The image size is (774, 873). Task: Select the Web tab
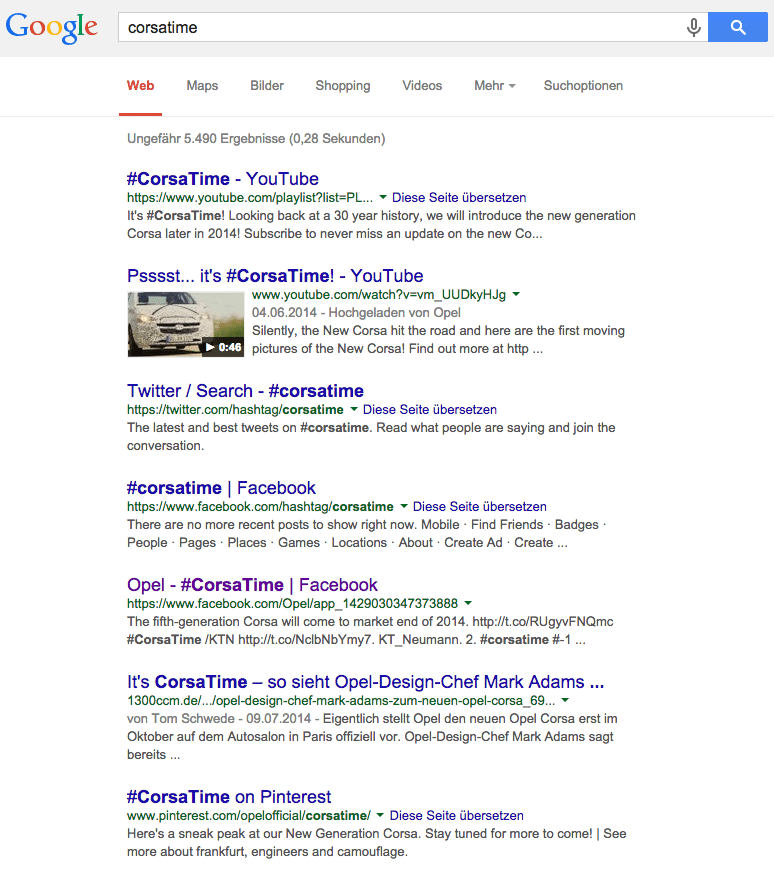[140, 86]
